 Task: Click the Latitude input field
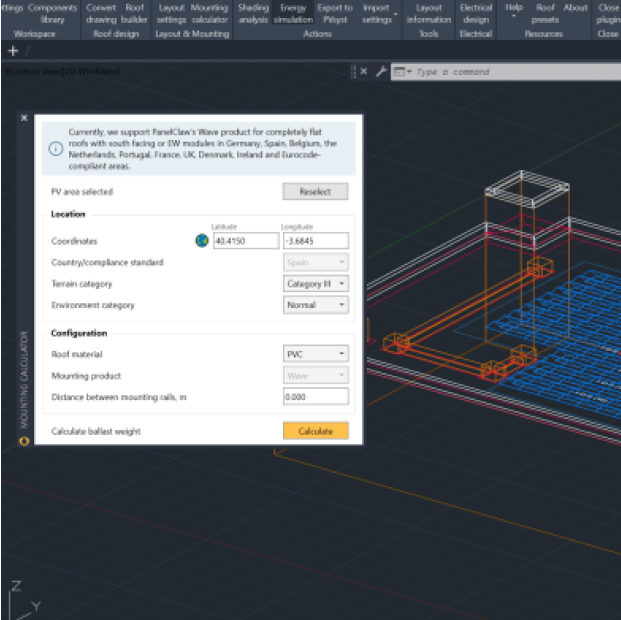point(245,241)
